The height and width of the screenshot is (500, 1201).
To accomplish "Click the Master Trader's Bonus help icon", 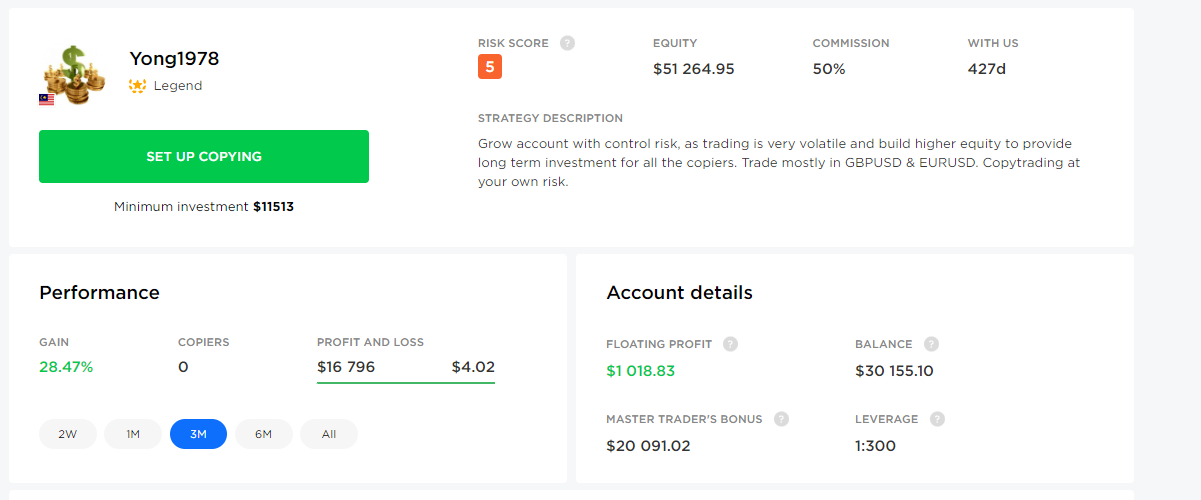I will pos(781,419).
